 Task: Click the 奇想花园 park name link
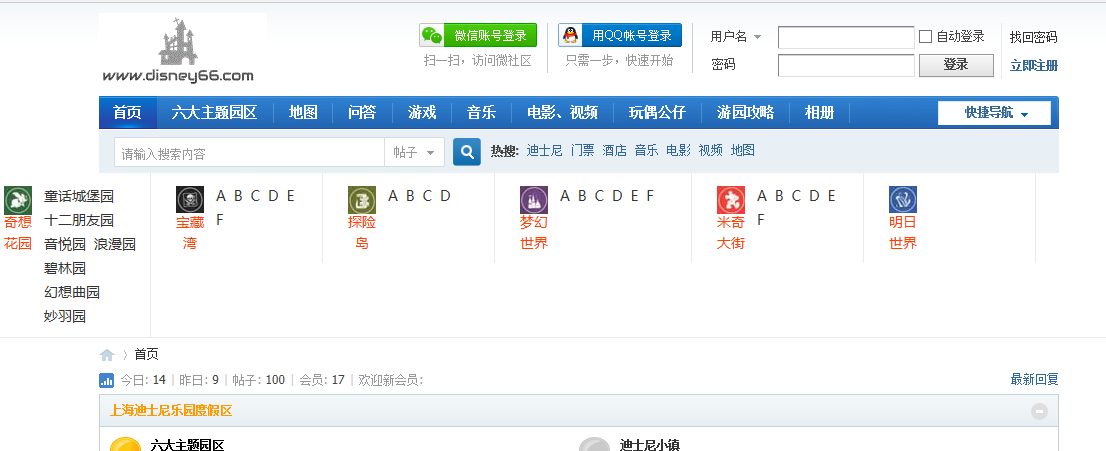tap(18, 233)
